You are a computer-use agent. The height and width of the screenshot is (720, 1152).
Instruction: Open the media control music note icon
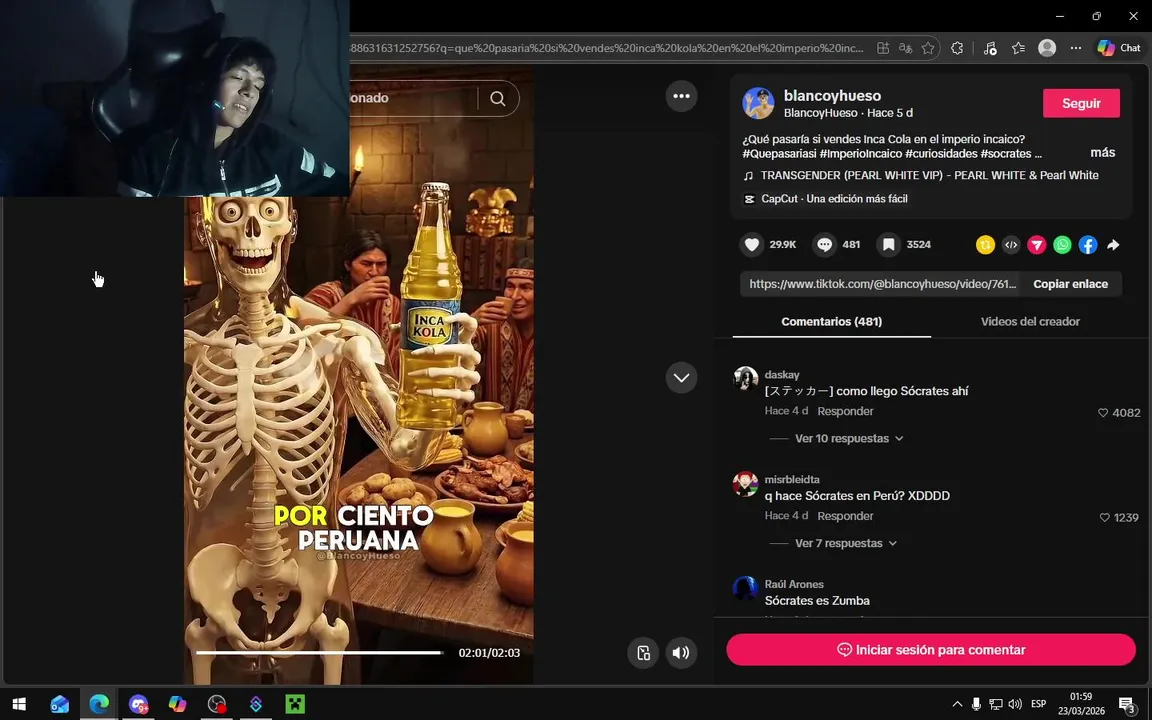coord(990,48)
